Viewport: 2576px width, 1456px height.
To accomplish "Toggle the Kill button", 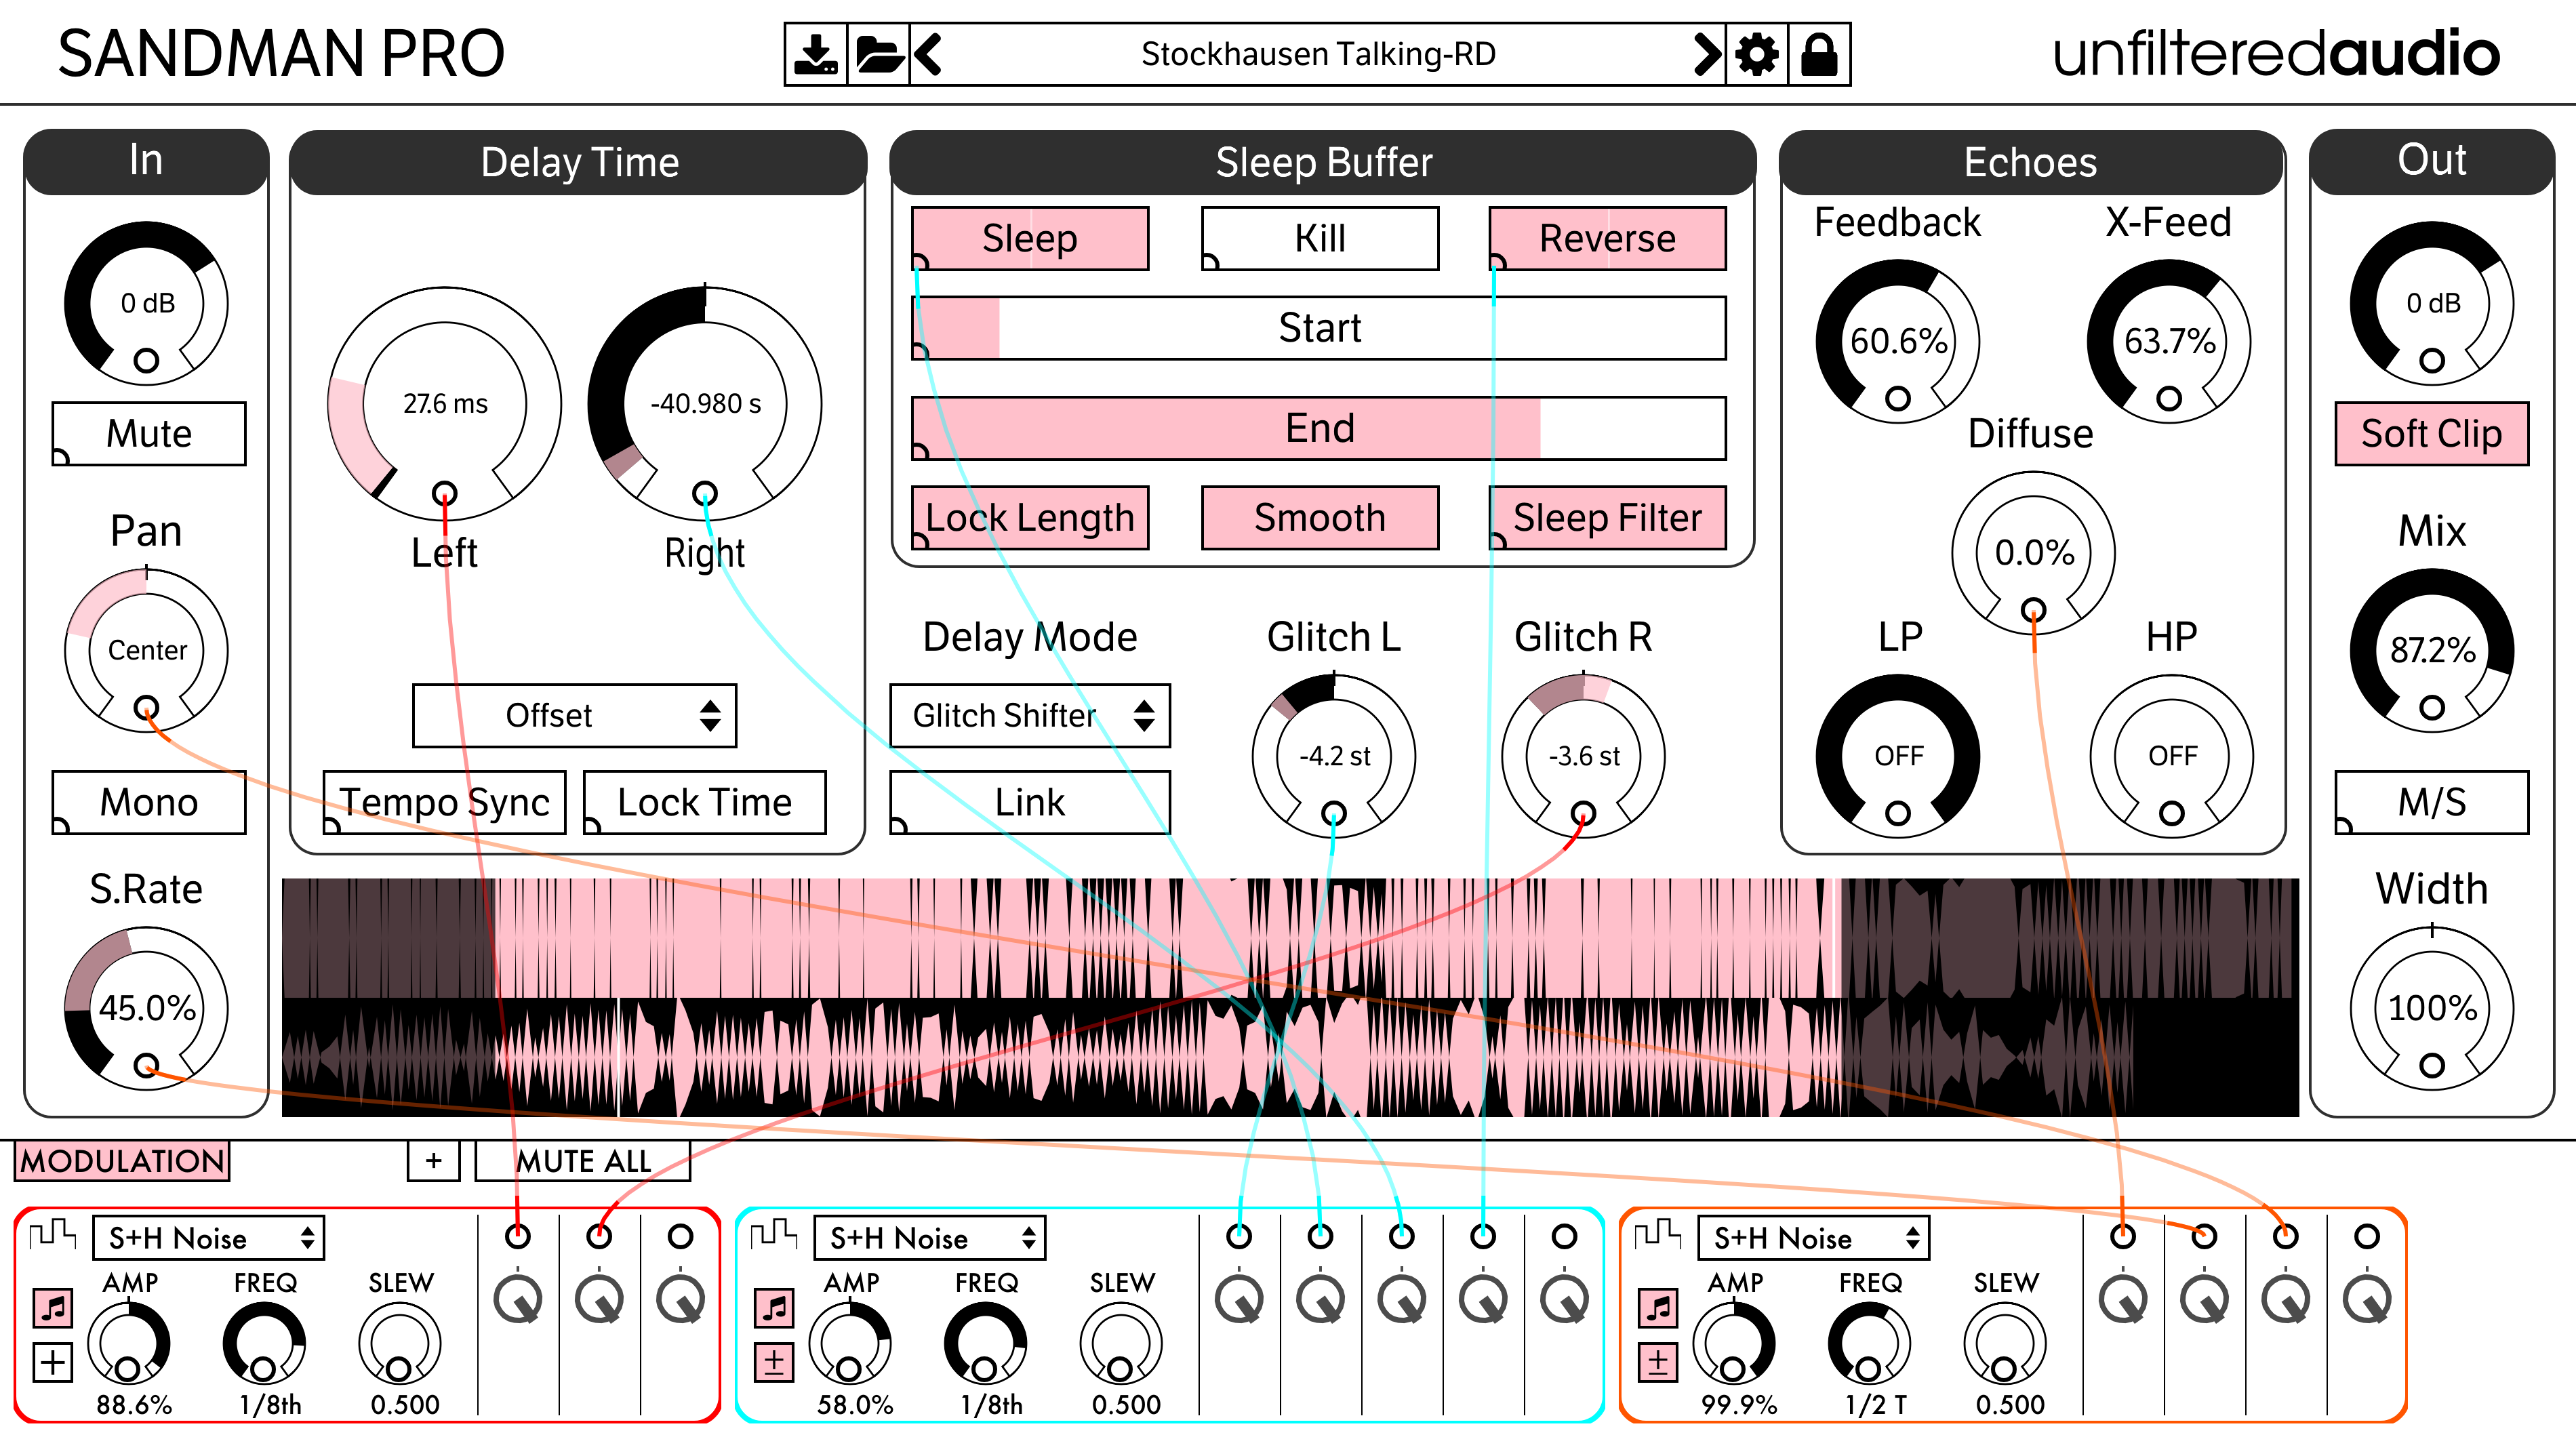I will 1320,239.
